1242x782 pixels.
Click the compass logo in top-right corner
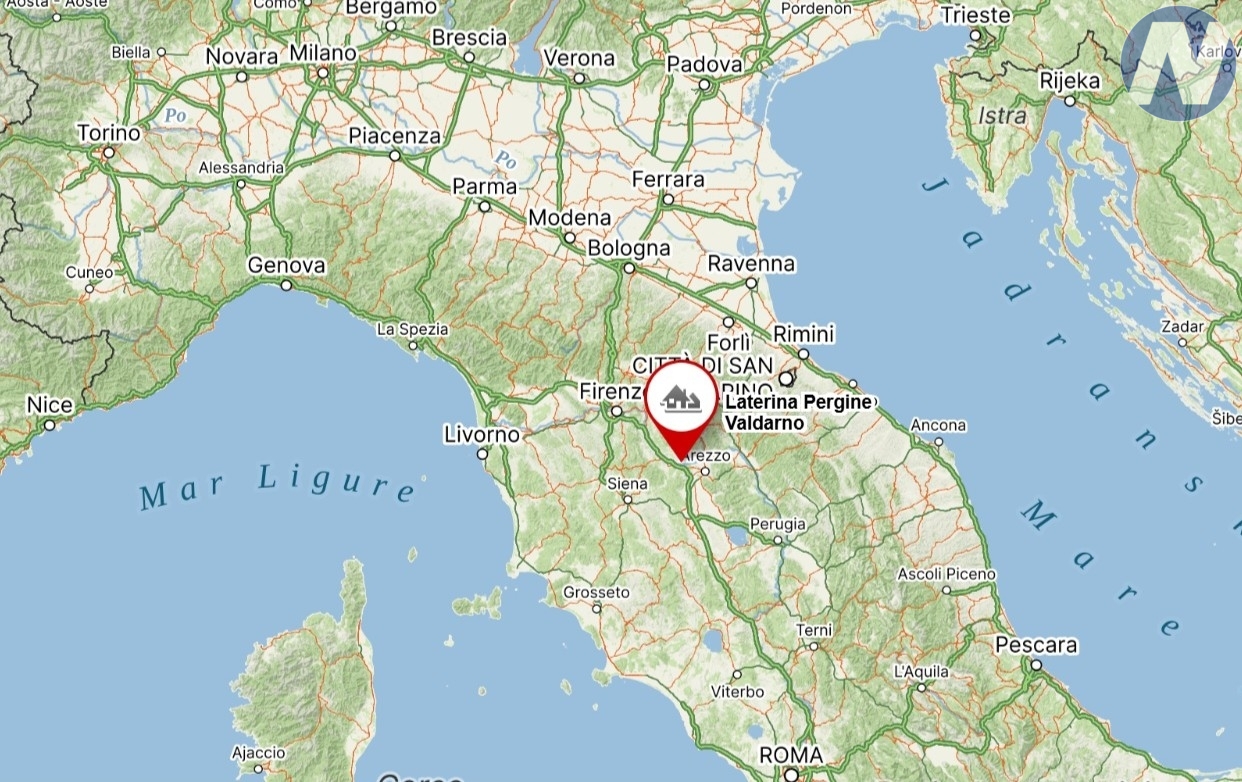(x=1178, y=64)
